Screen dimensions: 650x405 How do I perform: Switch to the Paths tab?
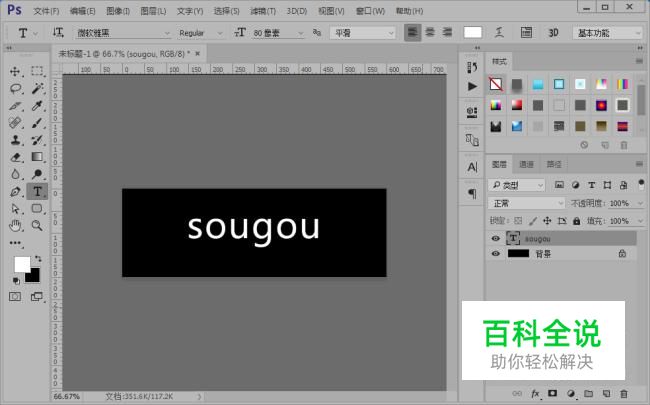[x=554, y=164]
